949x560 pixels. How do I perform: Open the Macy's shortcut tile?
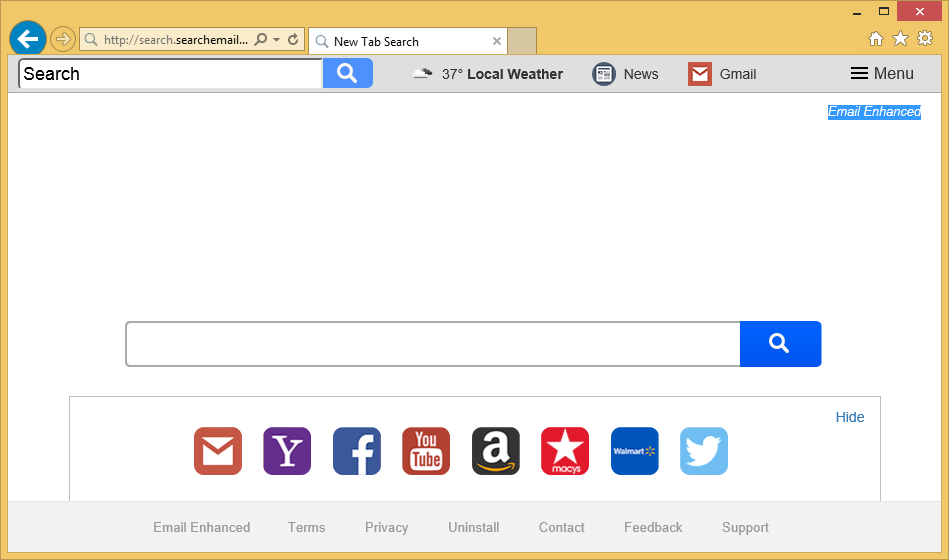[565, 451]
